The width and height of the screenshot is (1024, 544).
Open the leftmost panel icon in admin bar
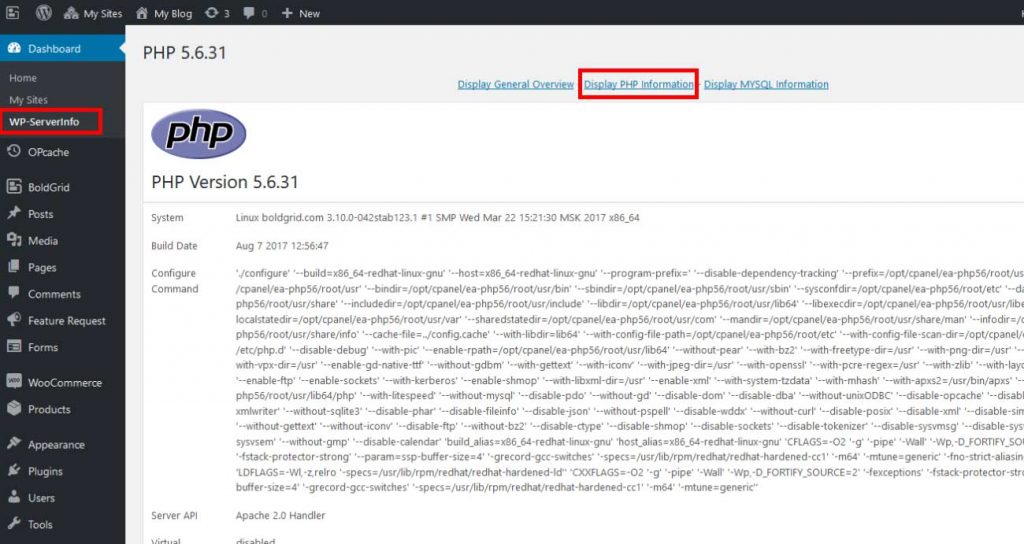pyautogui.click(x=12, y=12)
